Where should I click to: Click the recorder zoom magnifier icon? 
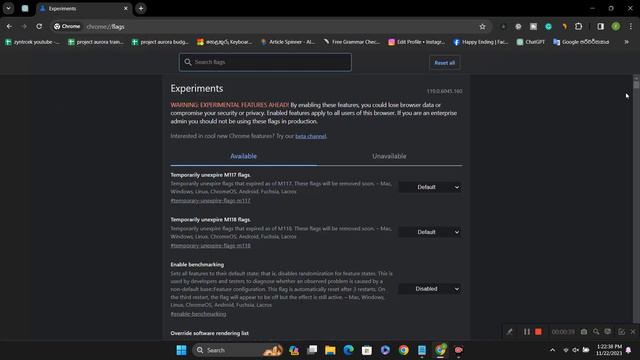(596, 332)
